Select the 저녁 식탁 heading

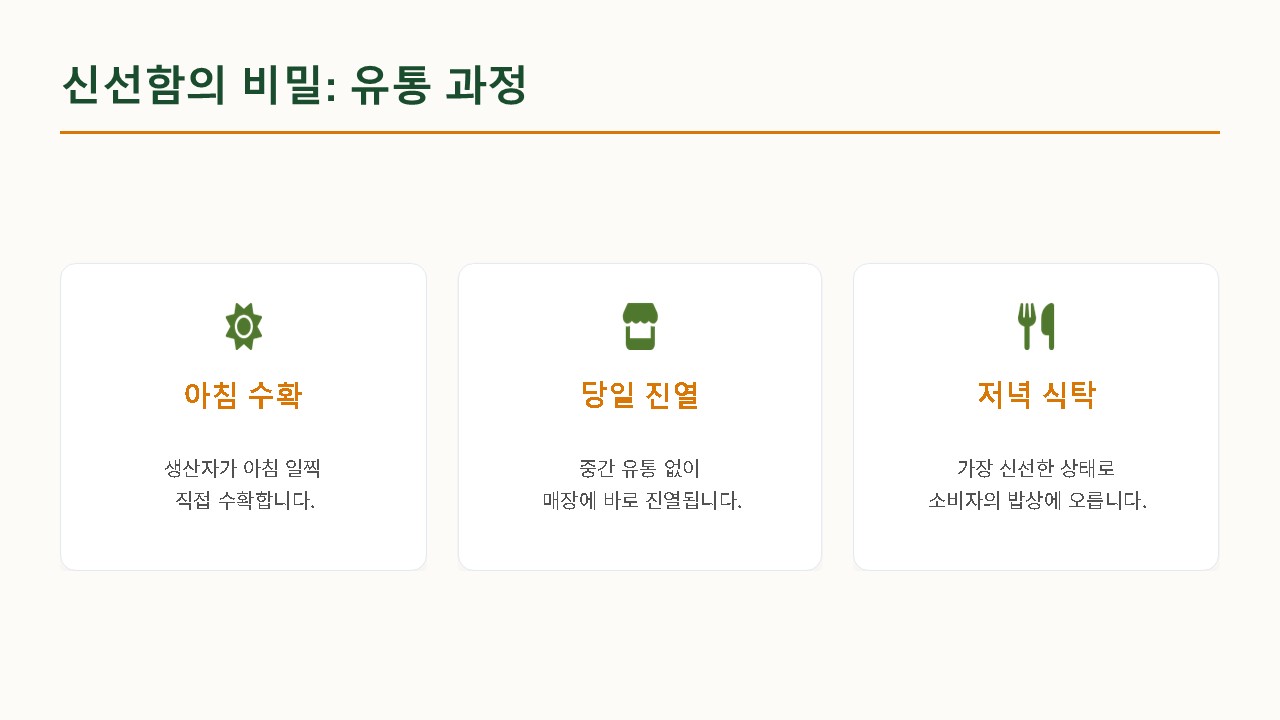click(1036, 395)
